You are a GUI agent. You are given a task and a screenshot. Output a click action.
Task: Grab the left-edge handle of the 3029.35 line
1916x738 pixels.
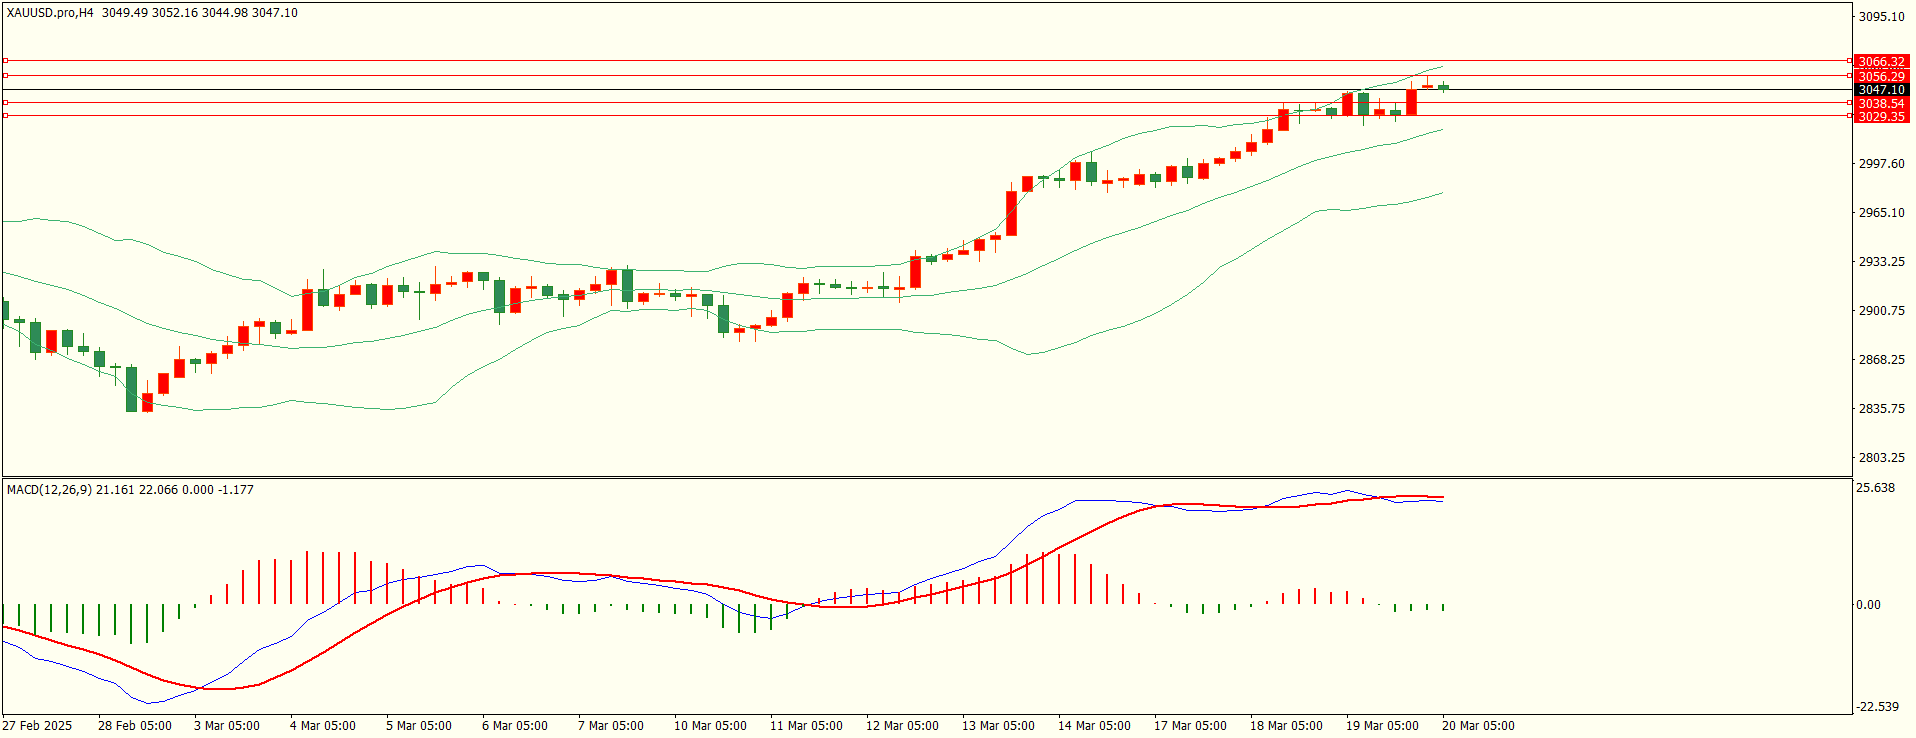(x=5, y=116)
